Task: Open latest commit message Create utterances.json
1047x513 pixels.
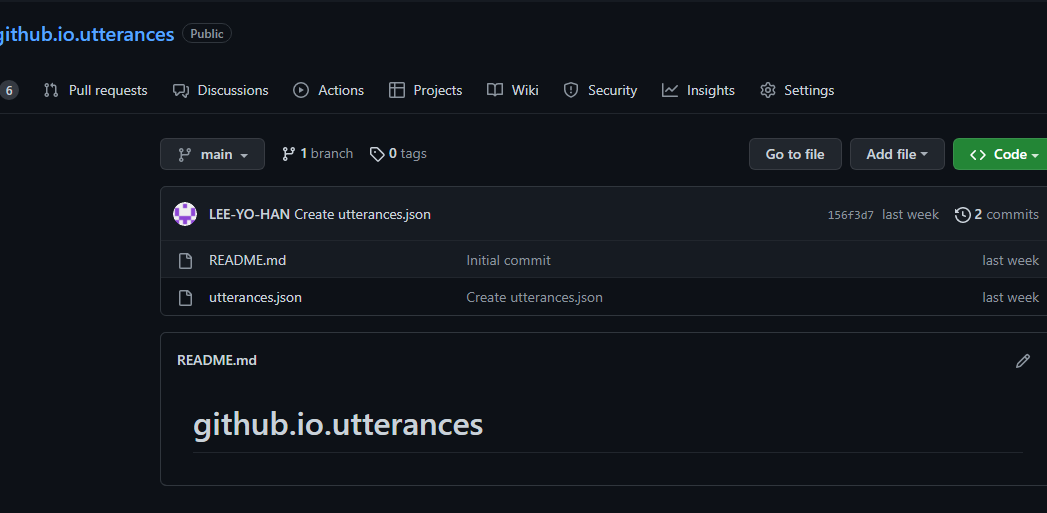Action: (363, 214)
